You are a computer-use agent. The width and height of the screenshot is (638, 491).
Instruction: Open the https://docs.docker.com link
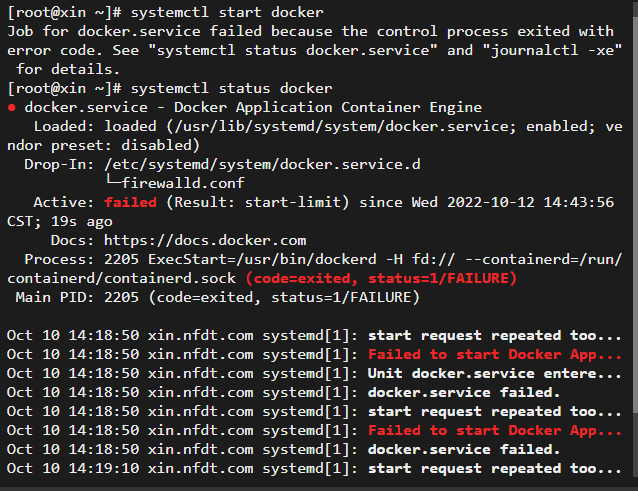(x=205, y=240)
